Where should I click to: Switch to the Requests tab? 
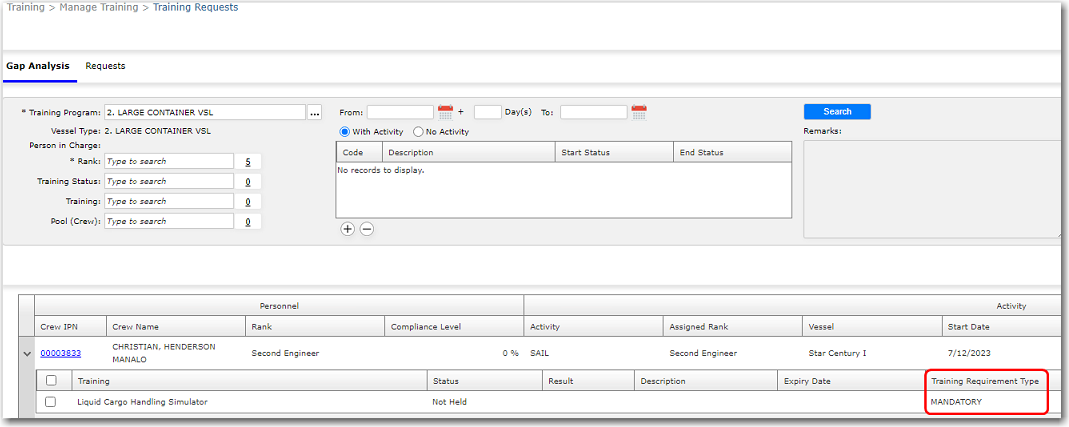click(105, 66)
